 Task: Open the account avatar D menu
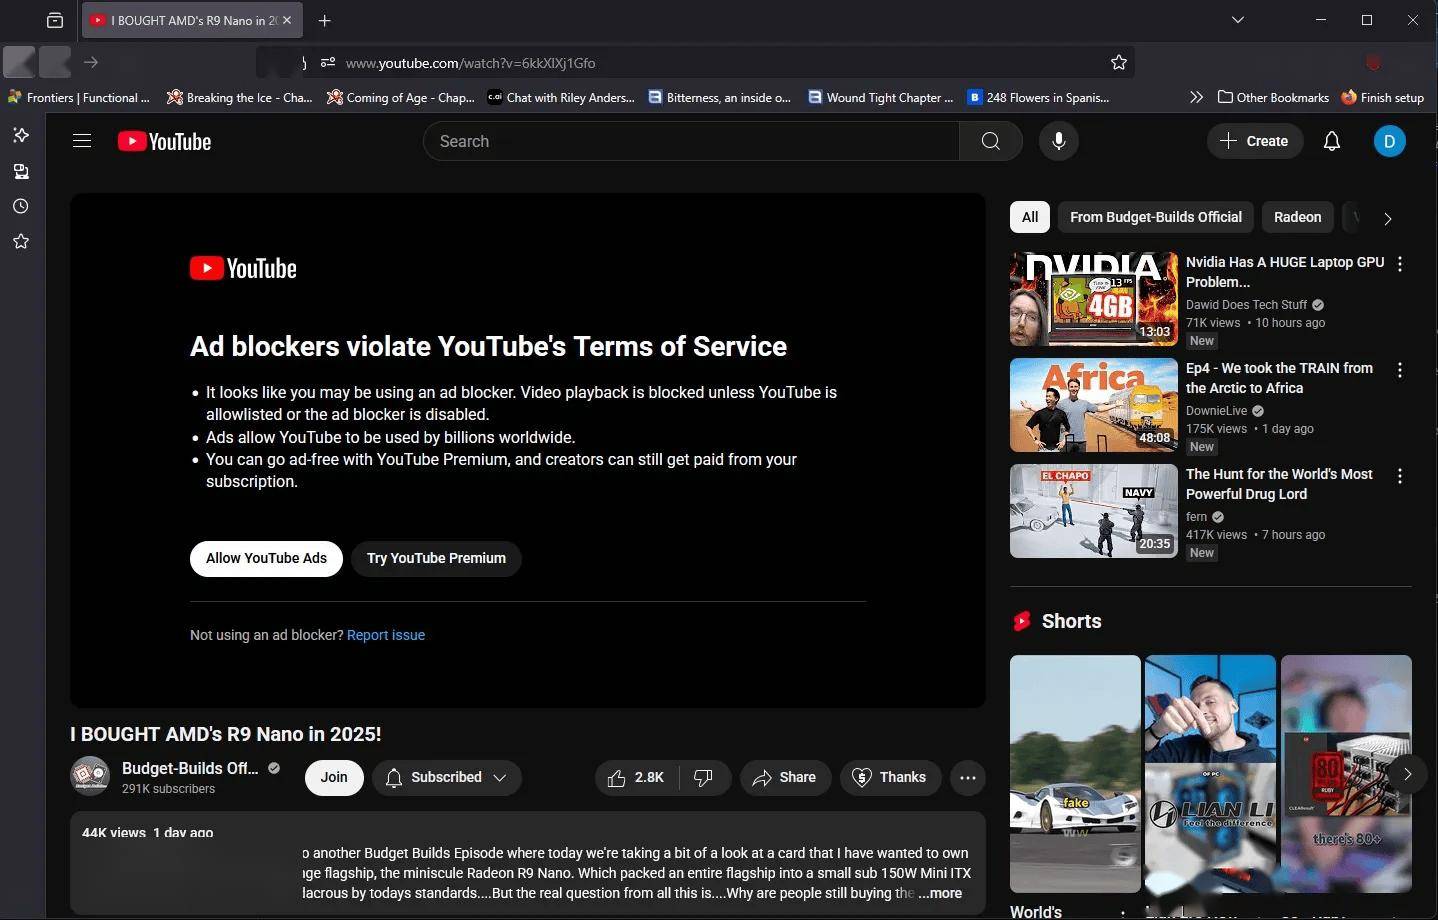tap(1389, 141)
